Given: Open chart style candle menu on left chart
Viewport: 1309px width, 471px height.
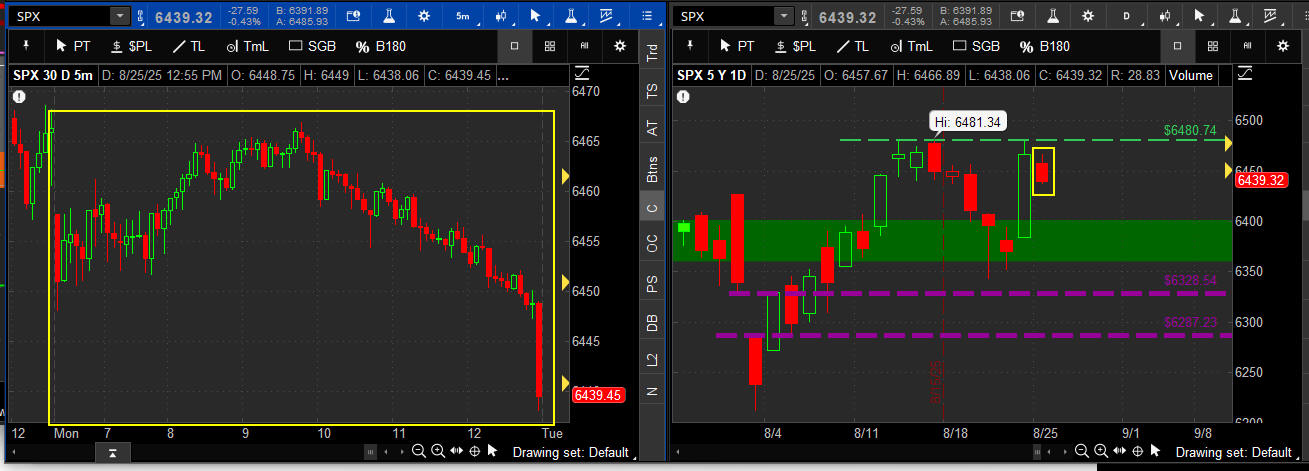Looking at the screenshot, I should pos(501,16).
